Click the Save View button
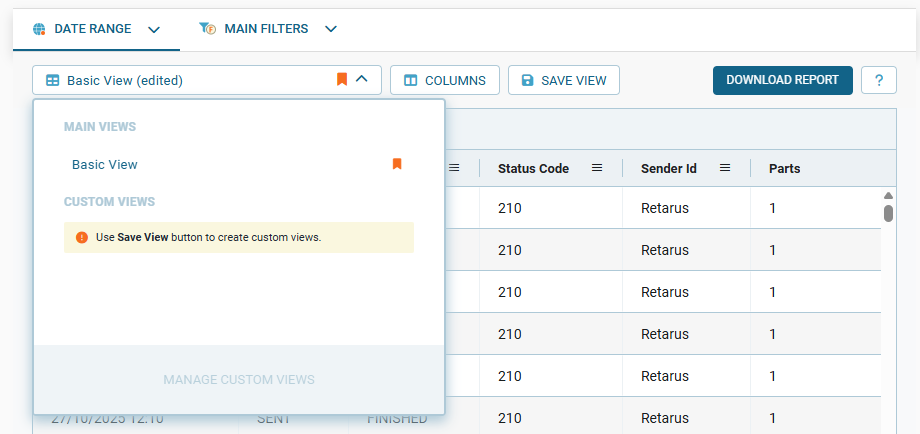 564,80
